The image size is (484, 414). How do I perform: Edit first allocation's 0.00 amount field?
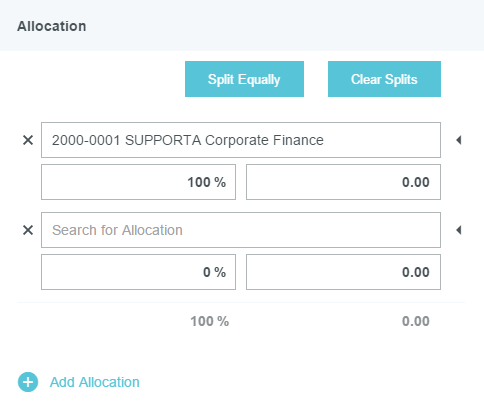(343, 182)
